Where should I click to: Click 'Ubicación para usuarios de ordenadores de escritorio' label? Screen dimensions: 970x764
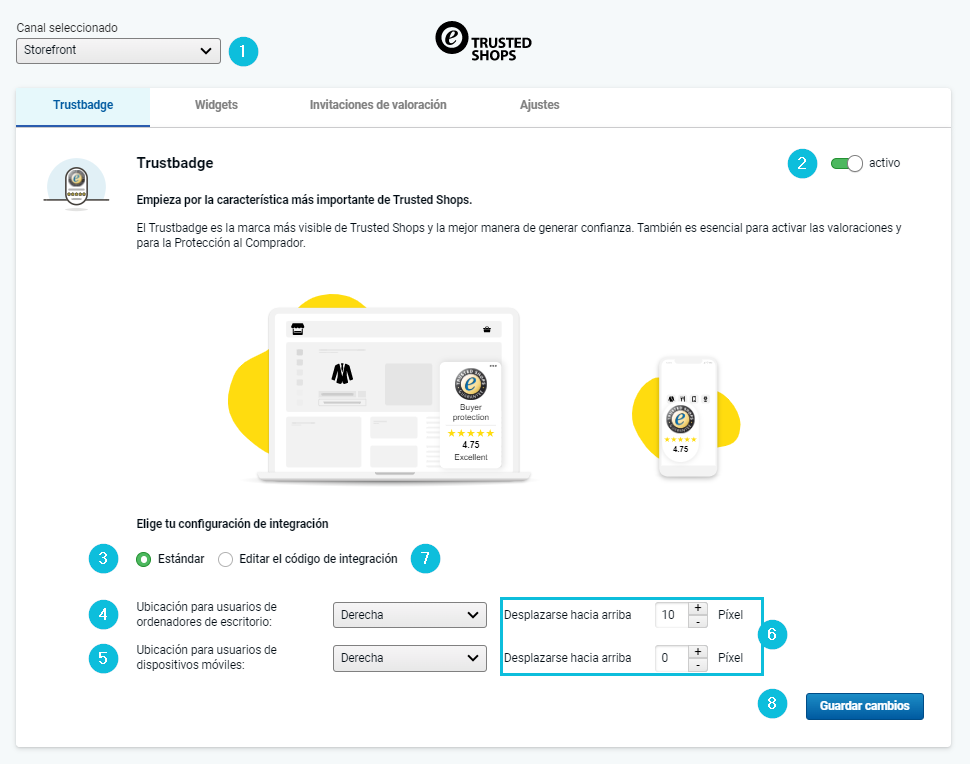[x=207, y=614]
